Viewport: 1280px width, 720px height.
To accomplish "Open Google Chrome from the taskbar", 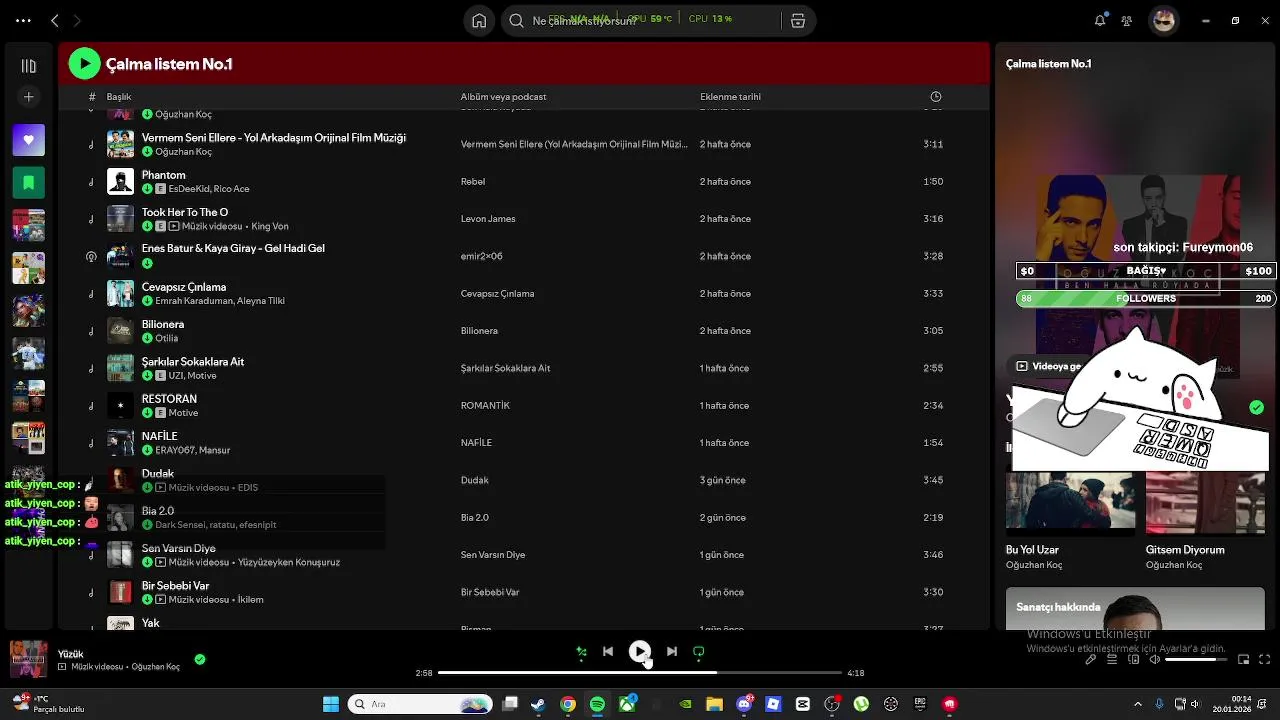I will coord(568,704).
